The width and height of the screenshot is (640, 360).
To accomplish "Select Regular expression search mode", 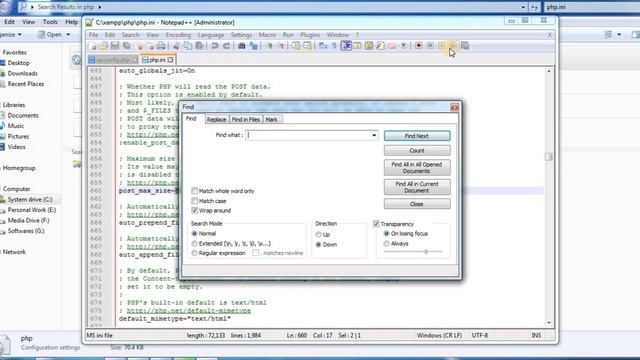I will coord(194,253).
